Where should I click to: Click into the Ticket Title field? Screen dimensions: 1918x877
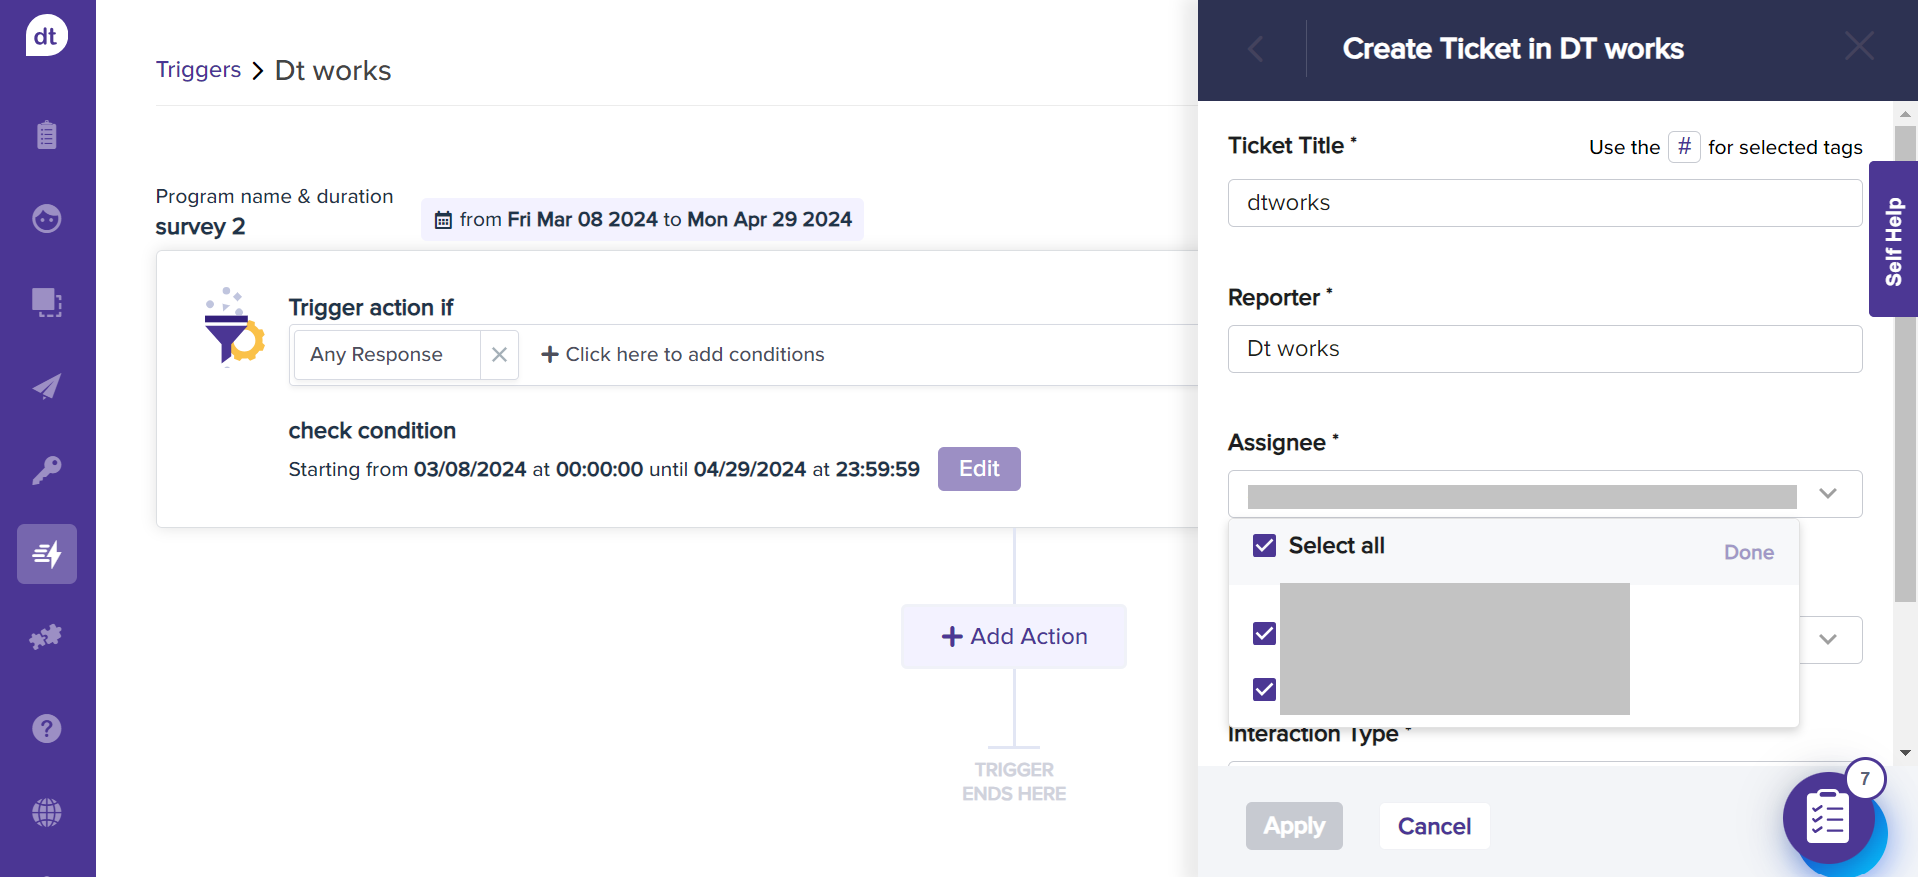tap(1544, 203)
